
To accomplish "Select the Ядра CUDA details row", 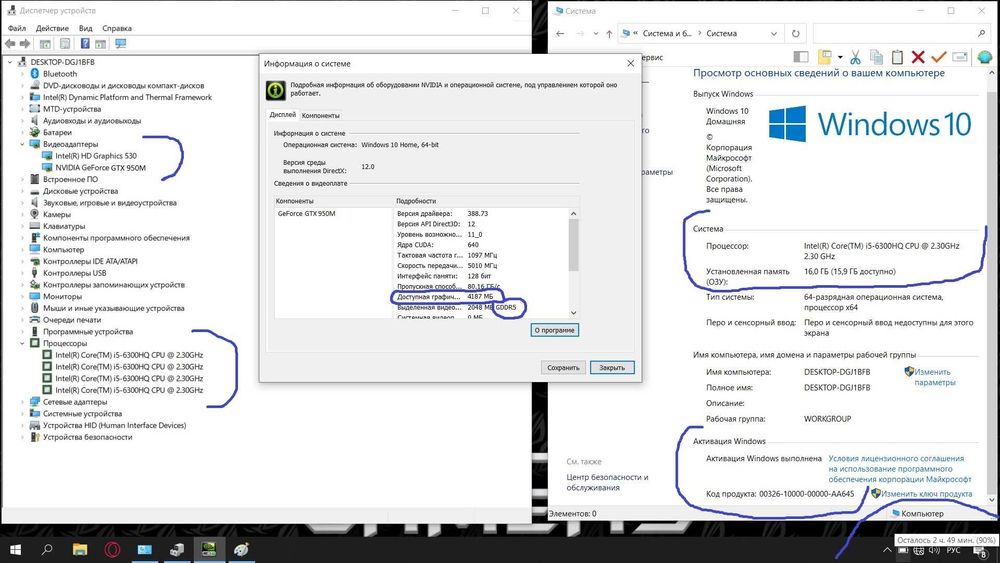I will 482,245.
